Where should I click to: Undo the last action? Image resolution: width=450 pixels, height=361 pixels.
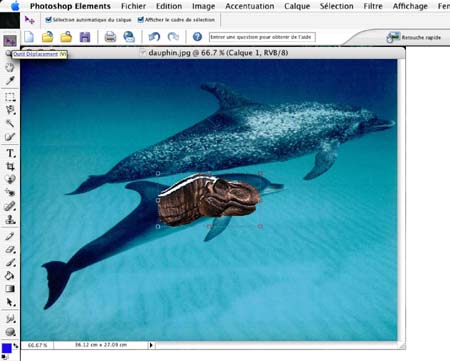click(x=154, y=37)
